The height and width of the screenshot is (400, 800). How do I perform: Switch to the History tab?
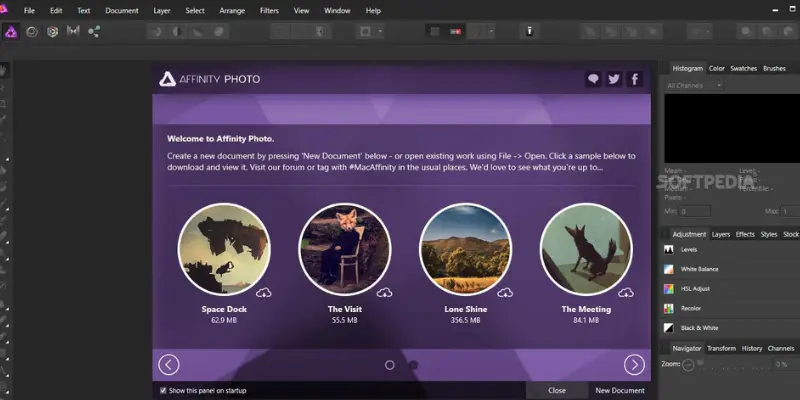point(752,348)
